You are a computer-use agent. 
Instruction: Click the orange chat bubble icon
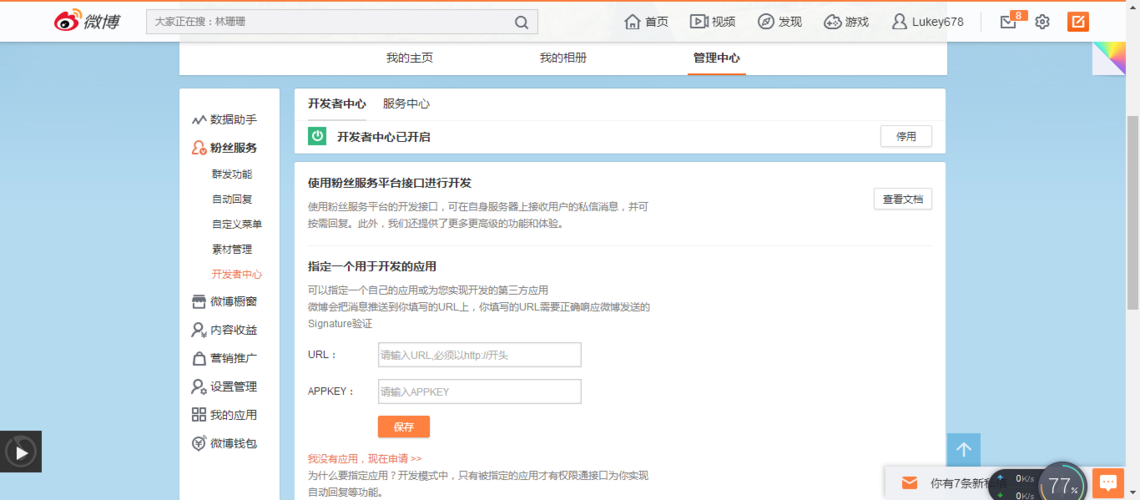coord(1108,483)
